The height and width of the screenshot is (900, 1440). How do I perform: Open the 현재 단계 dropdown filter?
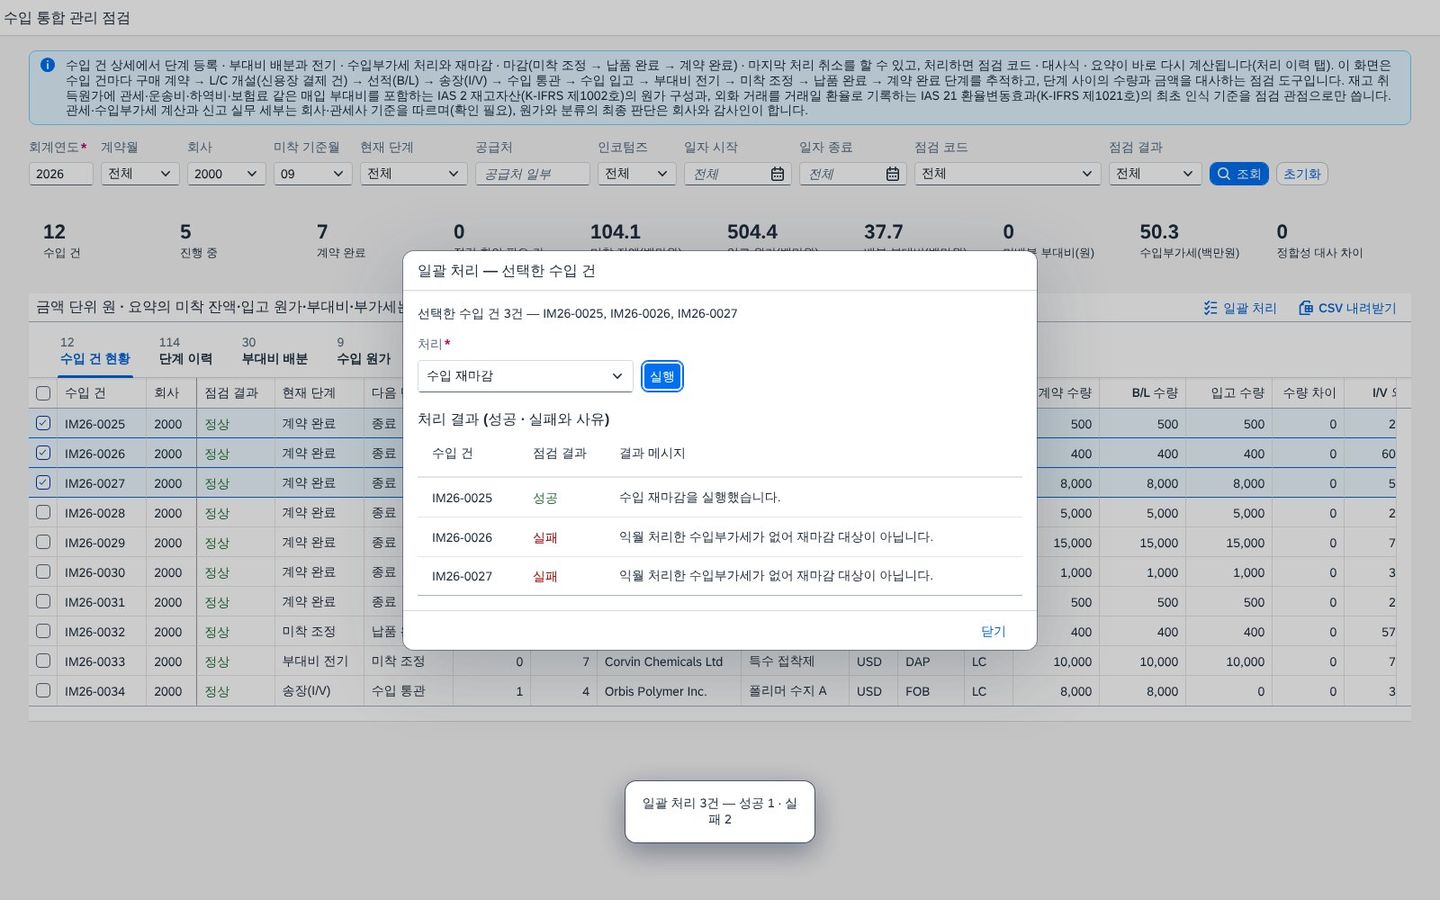coord(414,174)
